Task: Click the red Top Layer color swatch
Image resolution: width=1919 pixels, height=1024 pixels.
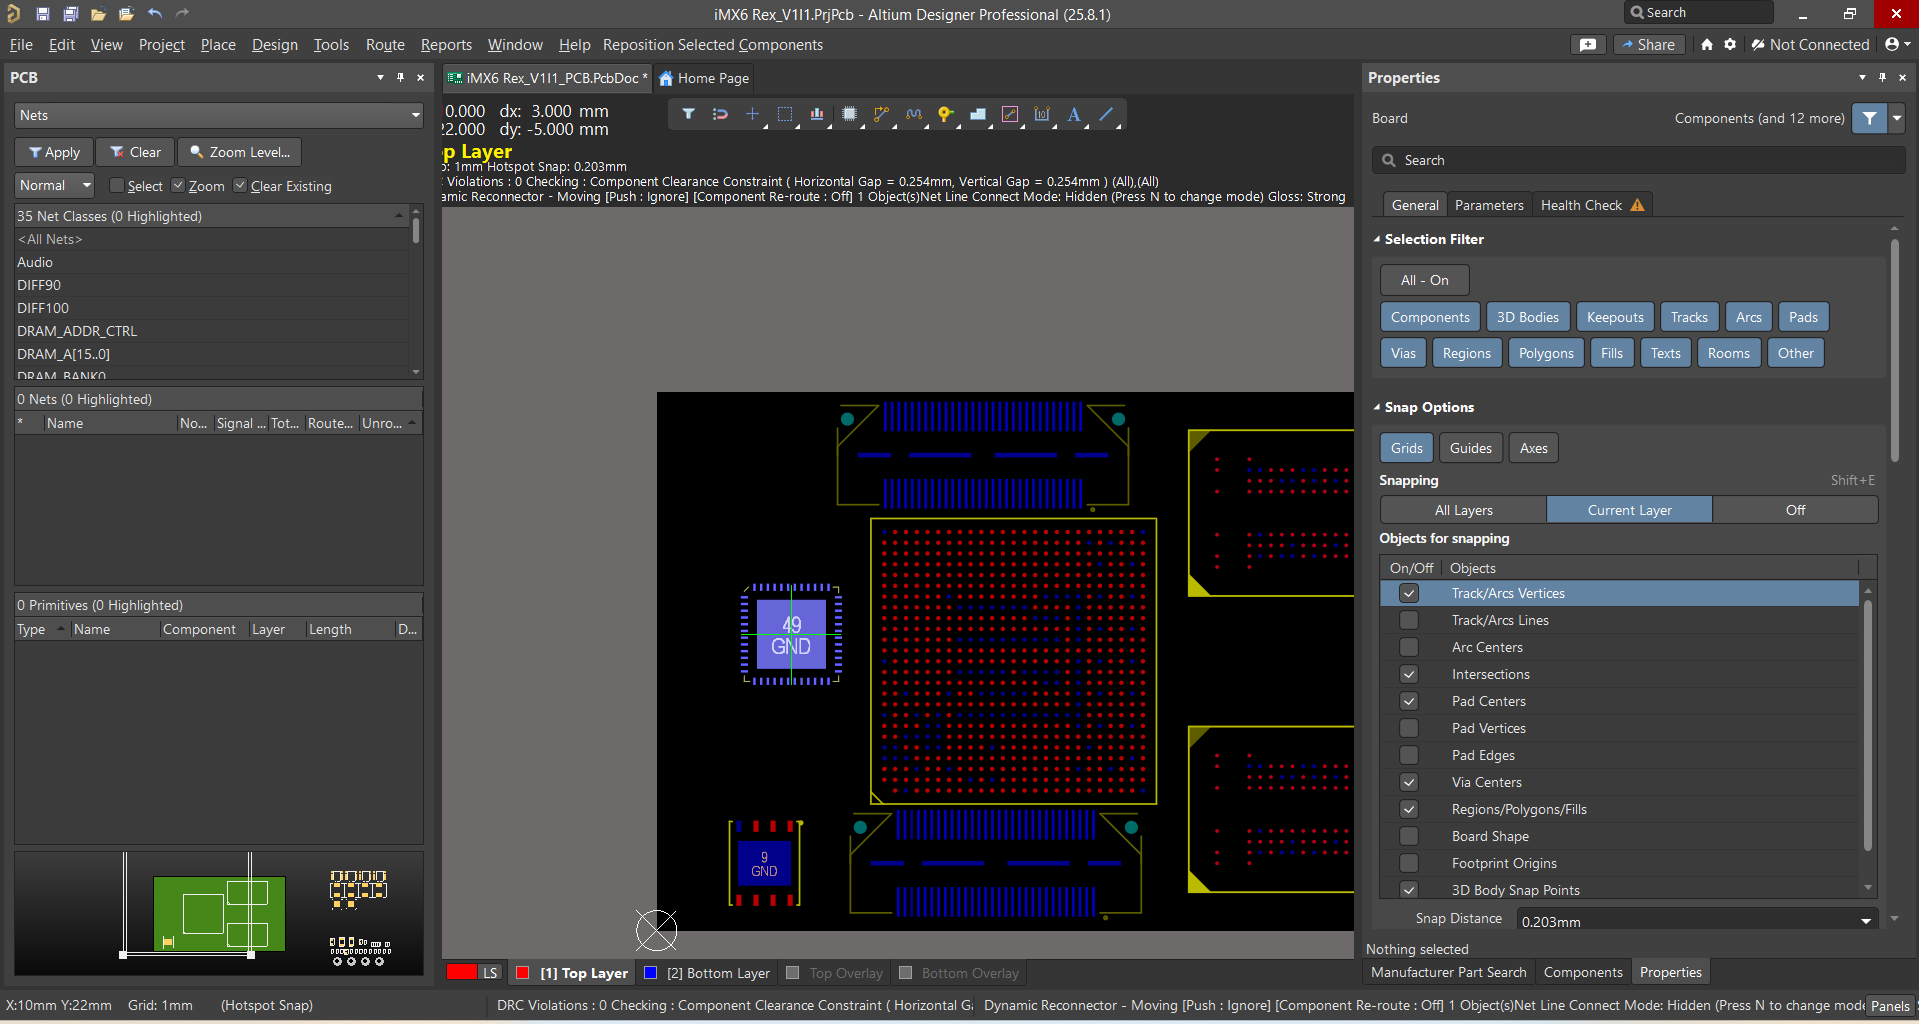Action: tap(522, 973)
